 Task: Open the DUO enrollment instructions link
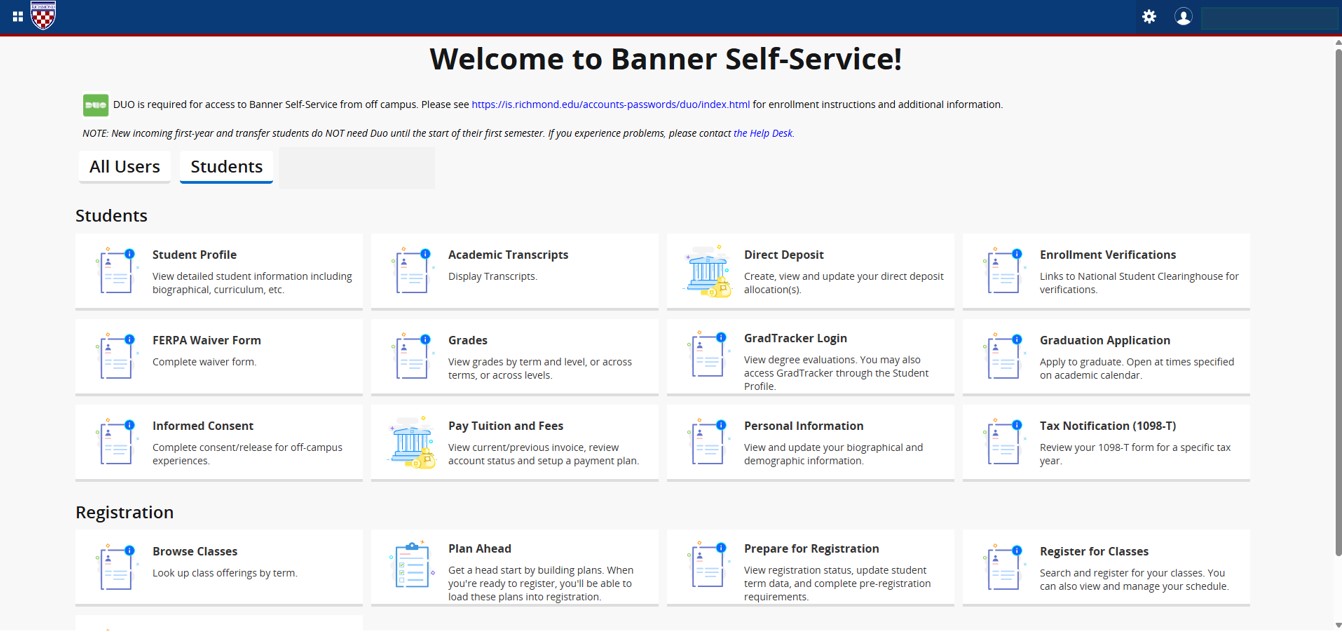(610, 104)
